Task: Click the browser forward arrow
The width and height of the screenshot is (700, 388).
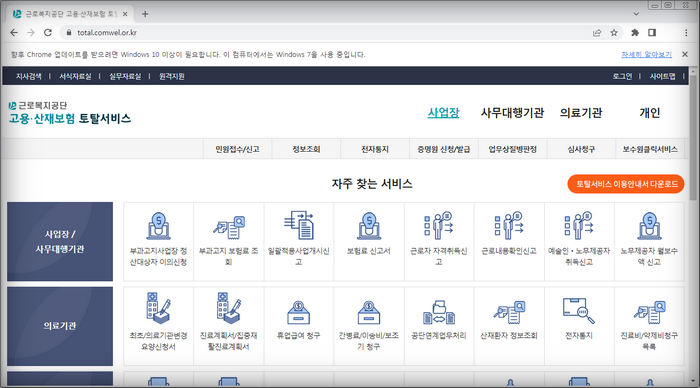Action: pyautogui.click(x=31, y=33)
